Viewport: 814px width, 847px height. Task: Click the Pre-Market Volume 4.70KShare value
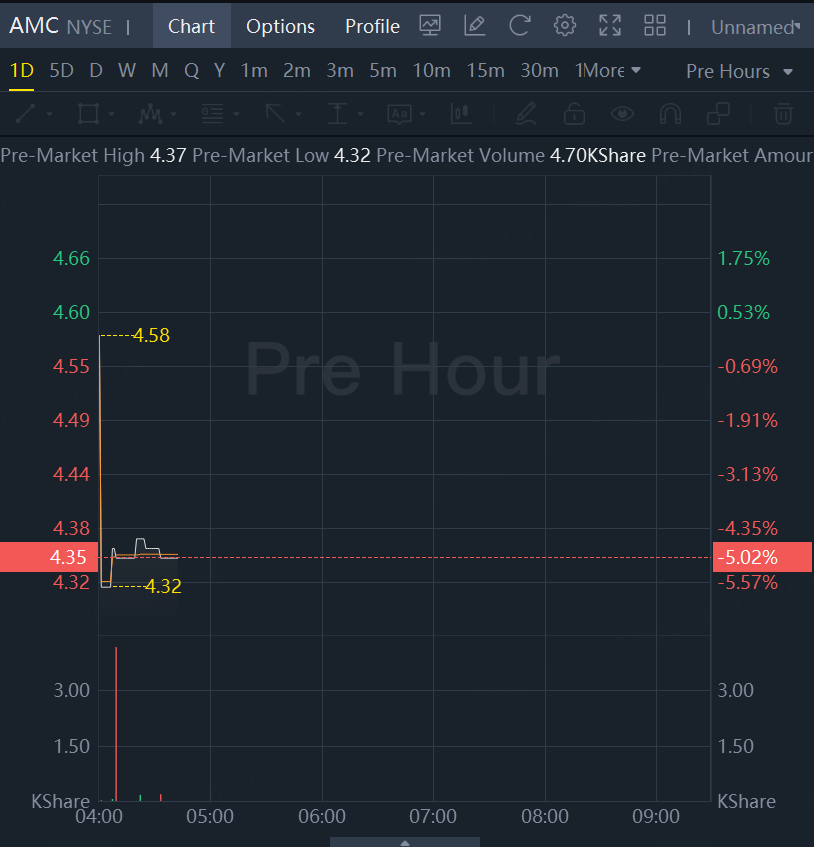597,156
